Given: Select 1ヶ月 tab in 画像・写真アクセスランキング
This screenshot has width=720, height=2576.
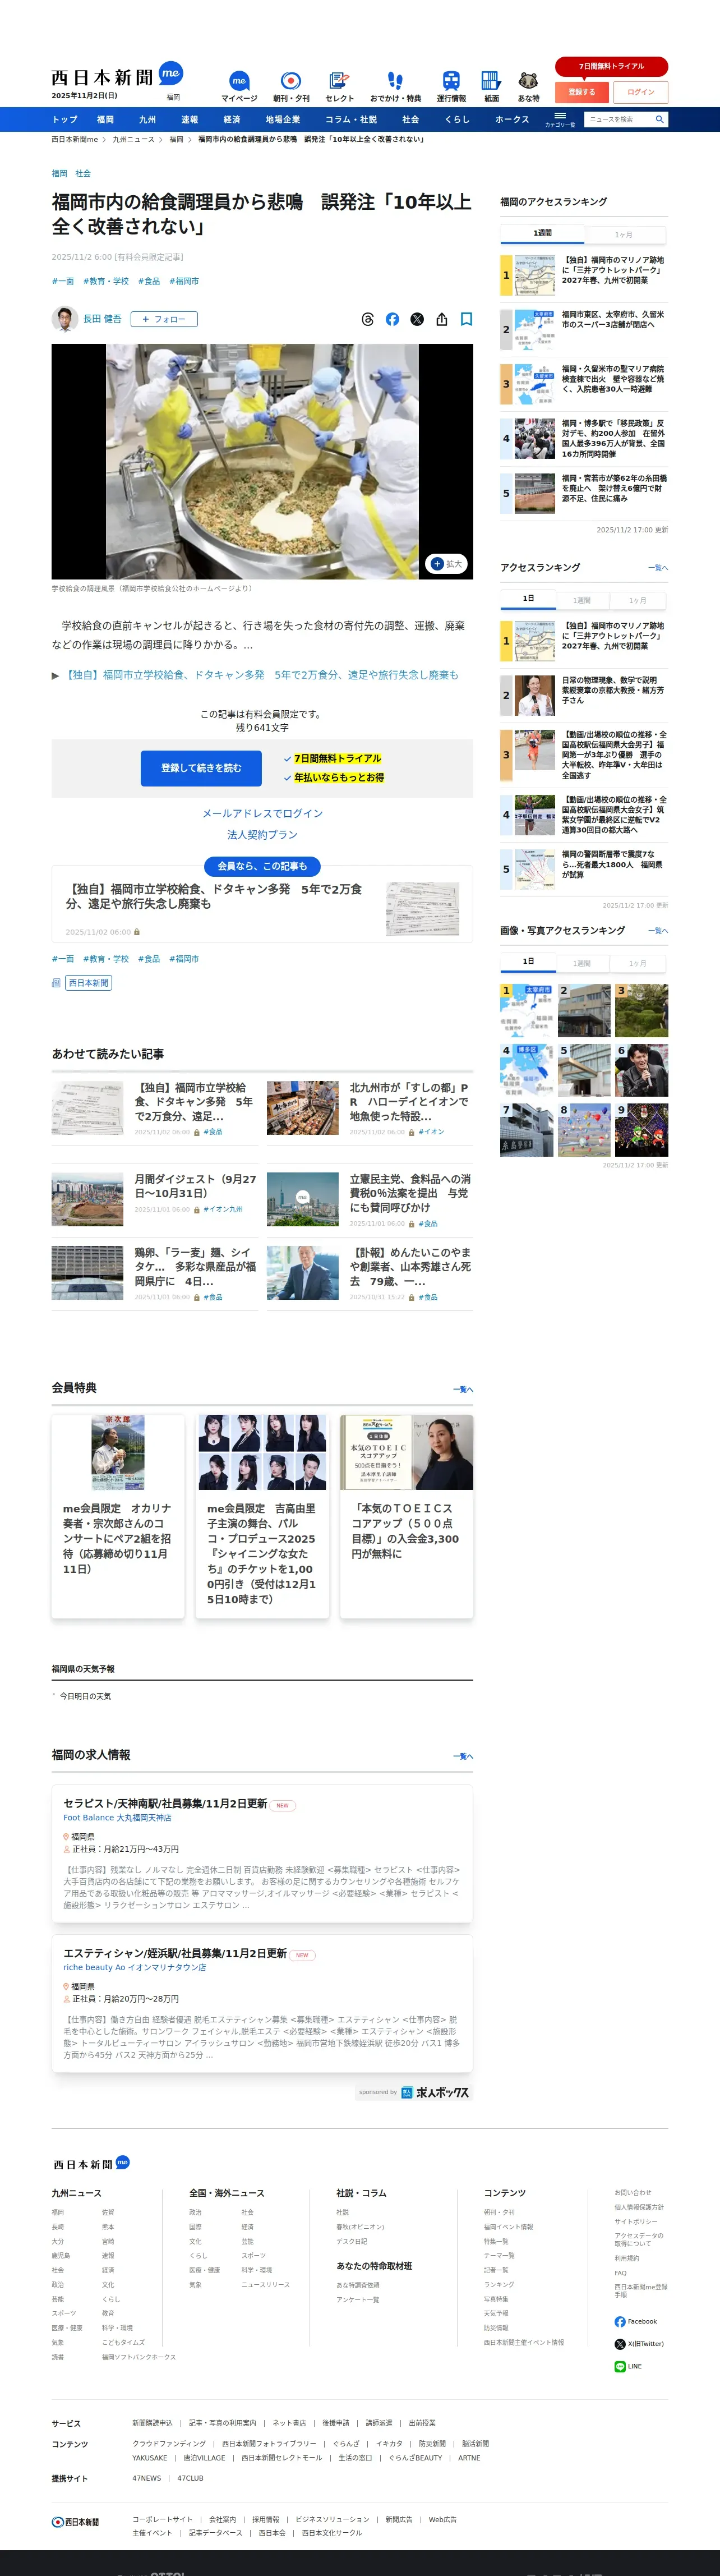Looking at the screenshot, I should coord(638,963).
